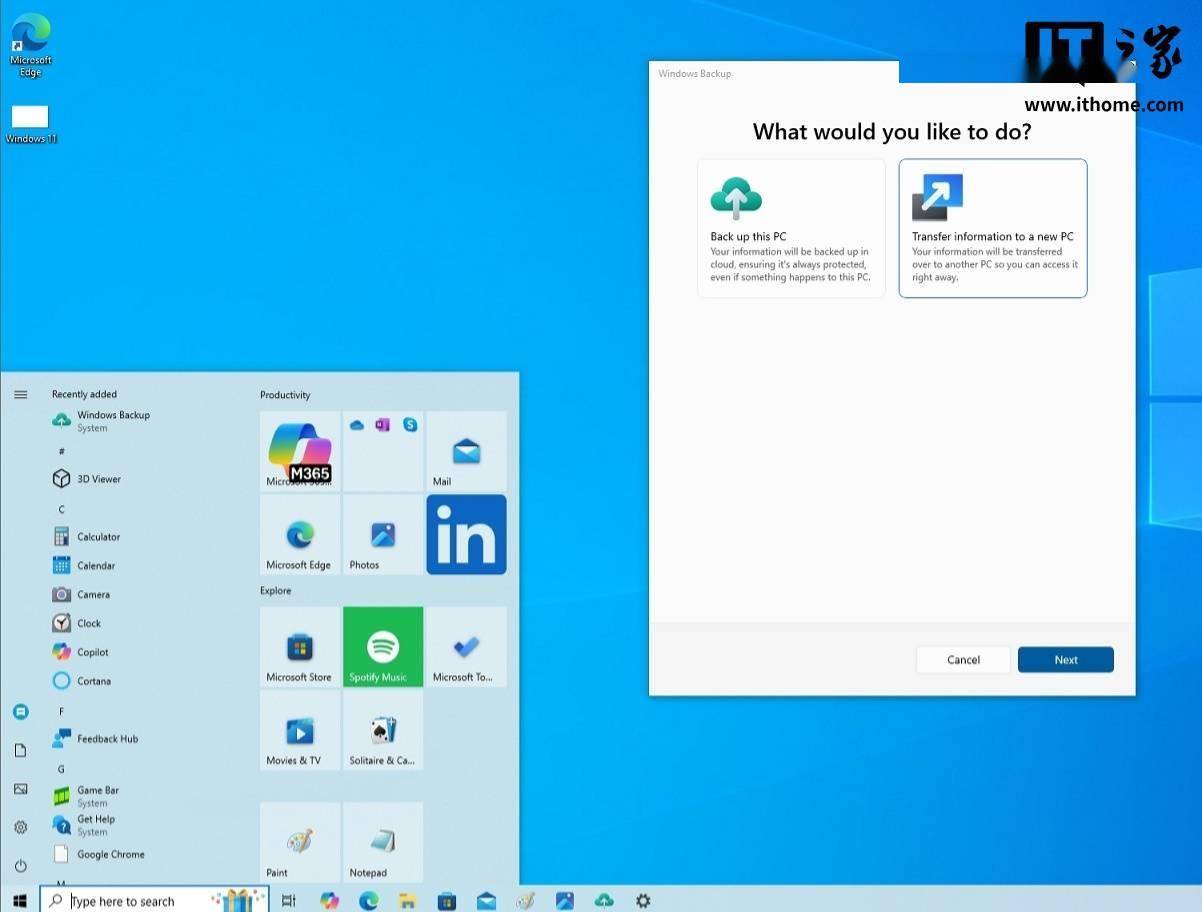Click the Recently added heading
Image resolution: width=1202 pixels, height=912 pixels.
click(84, 394)
